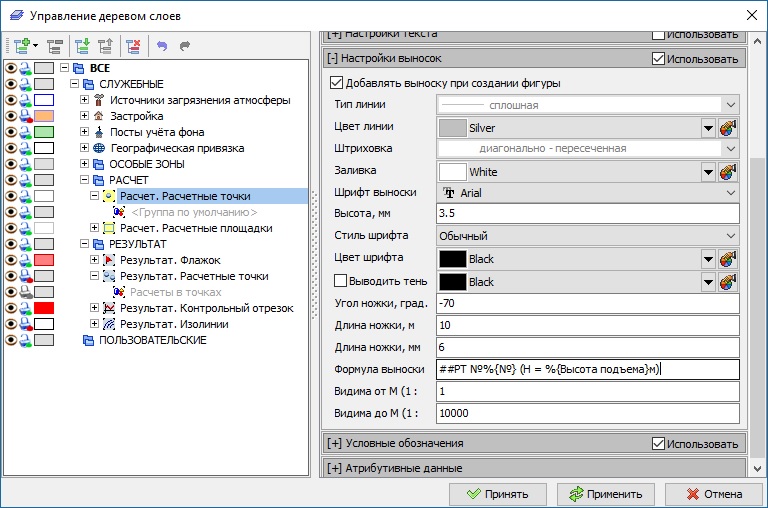Viewport: 768px width, 508px height.
Task: Open the 'Стиль шрифта' dropdown
Action: (x=587, y=237)
